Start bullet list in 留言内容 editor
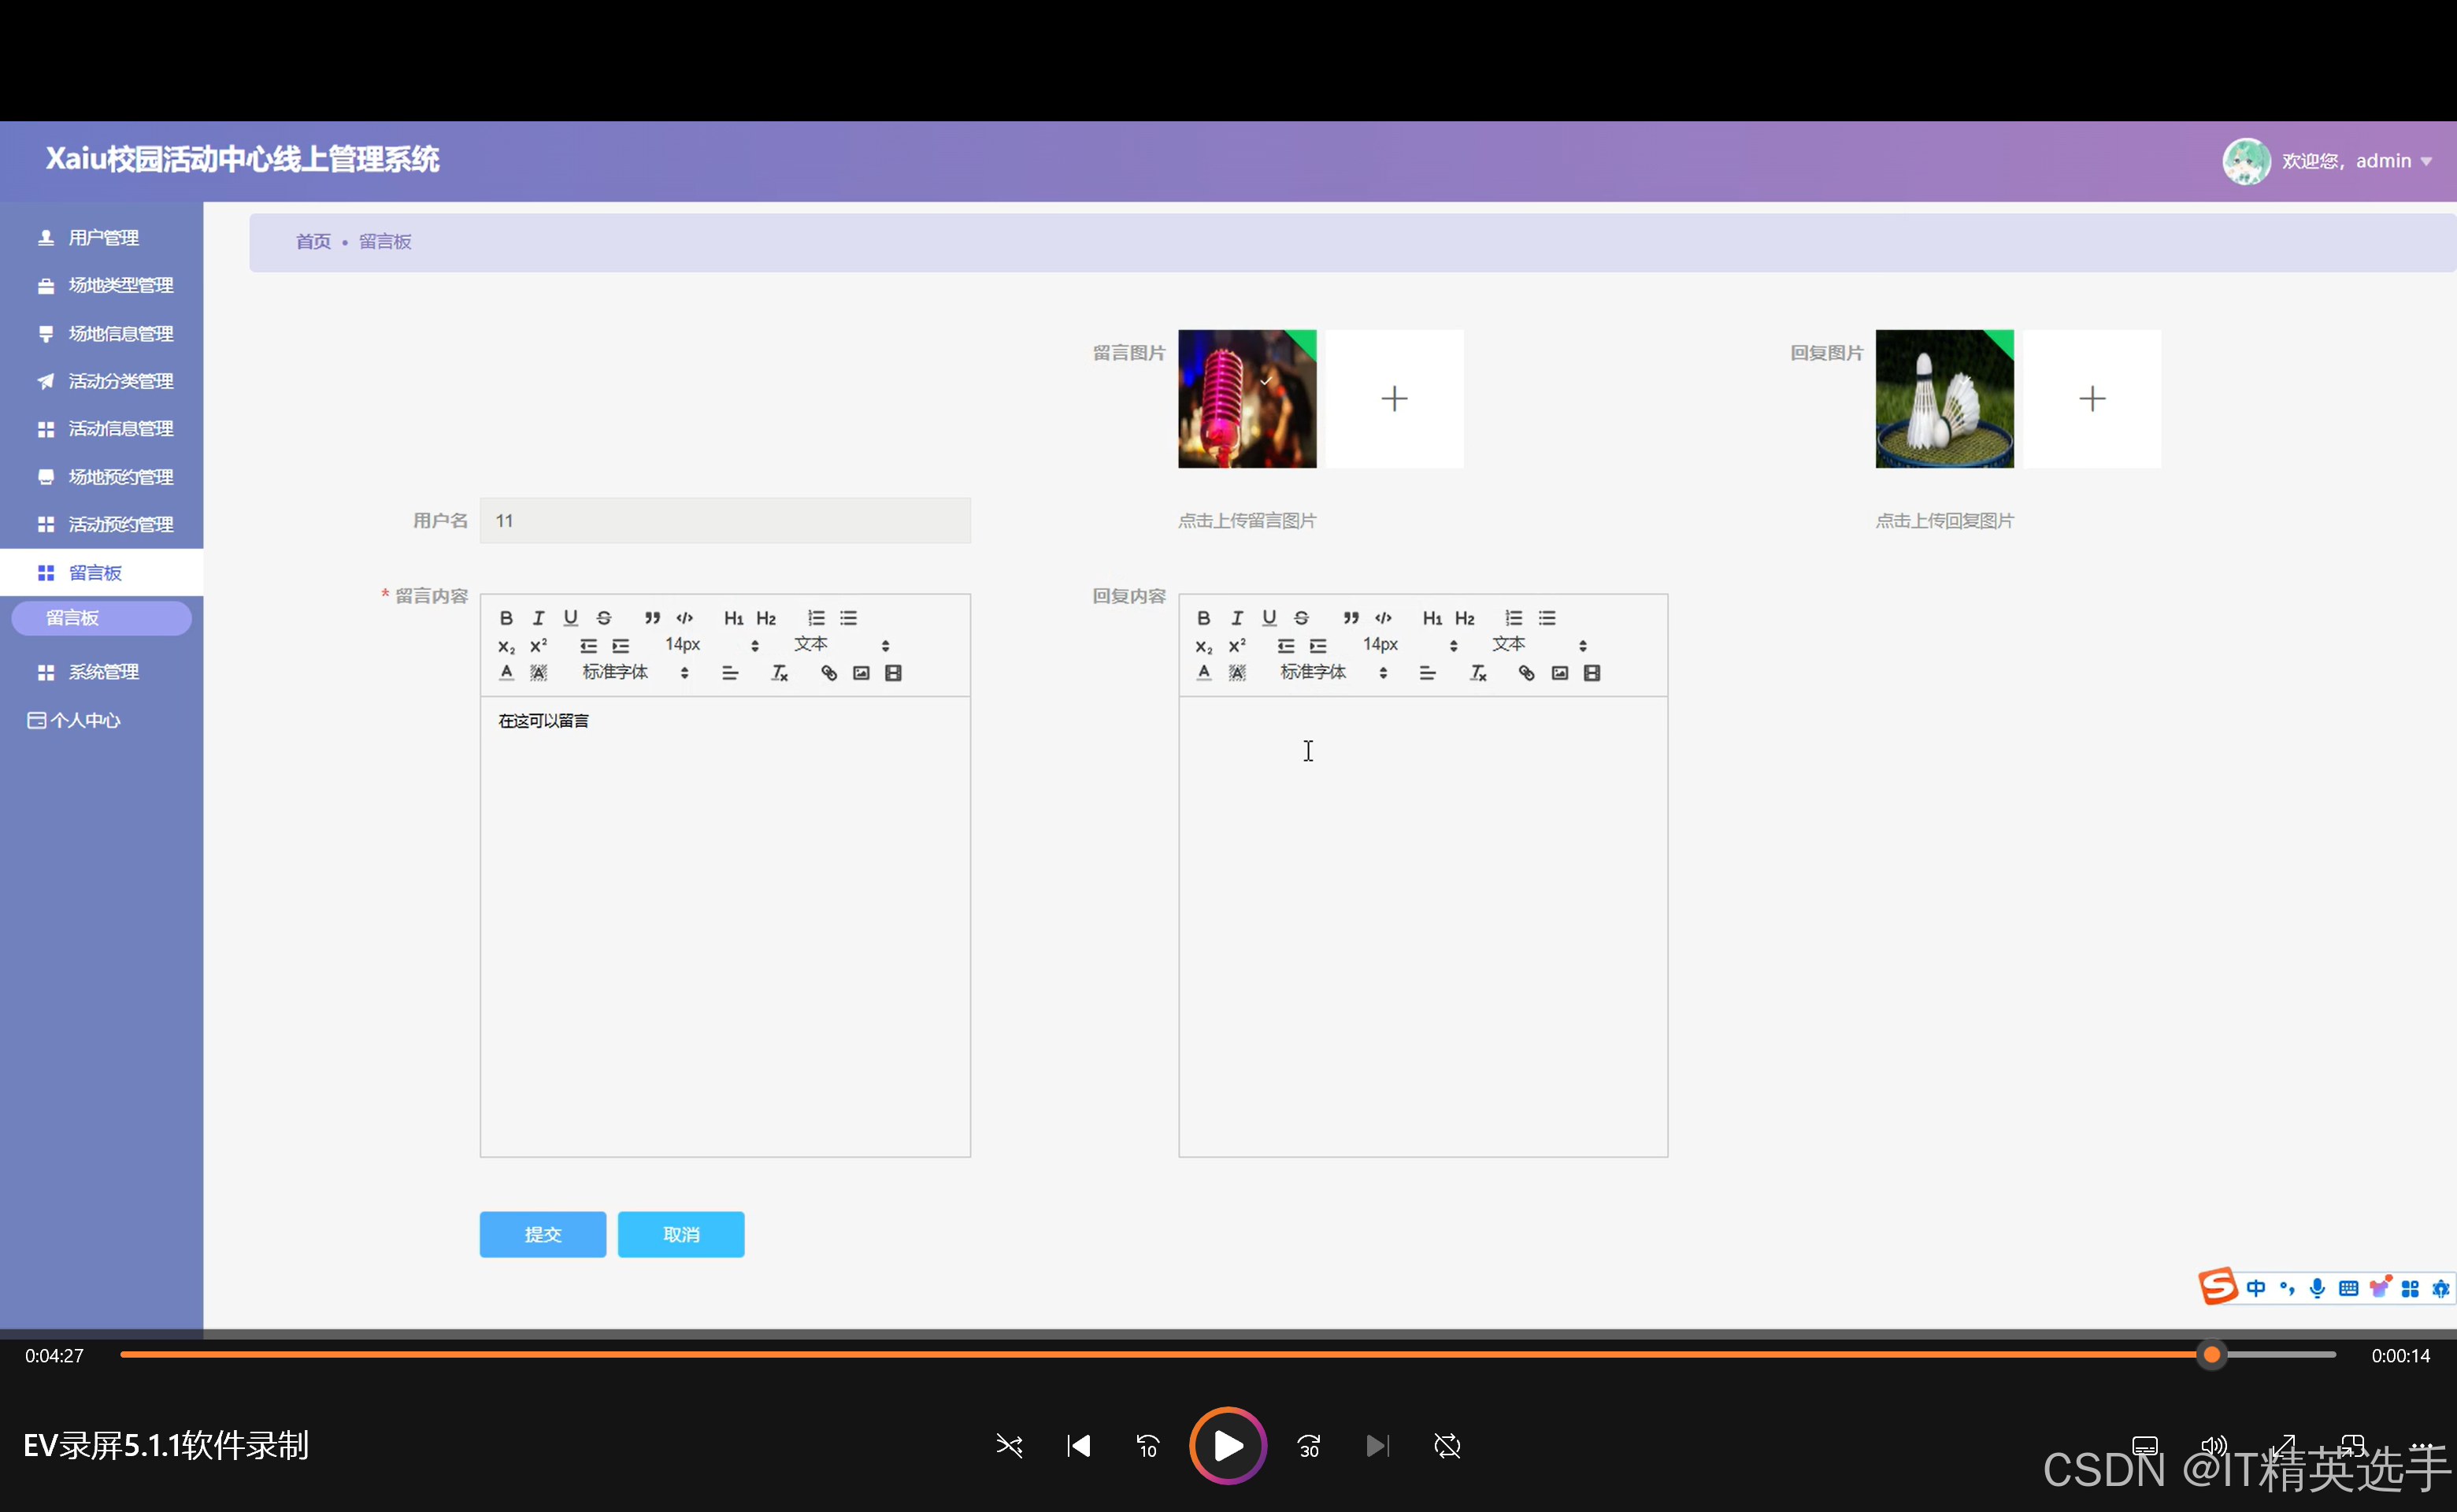The width and height of the screenshot is (2457, 1512). pyautogui.click(x=849, y=618)
